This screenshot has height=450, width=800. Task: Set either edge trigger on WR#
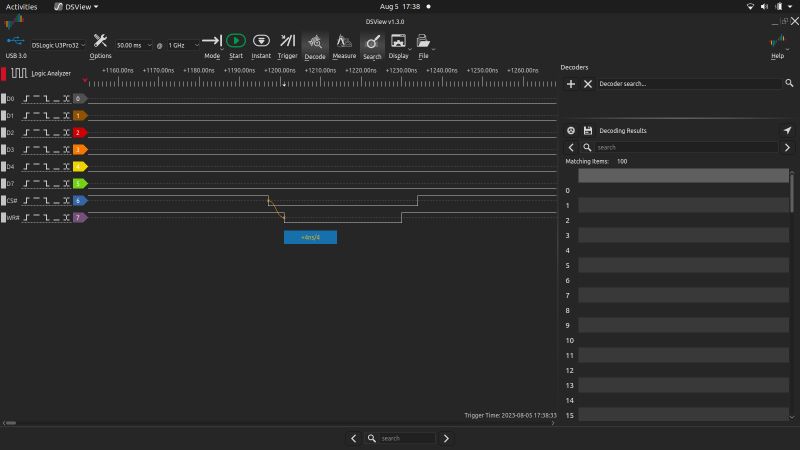pyautogui.click(x=66, y=217)
